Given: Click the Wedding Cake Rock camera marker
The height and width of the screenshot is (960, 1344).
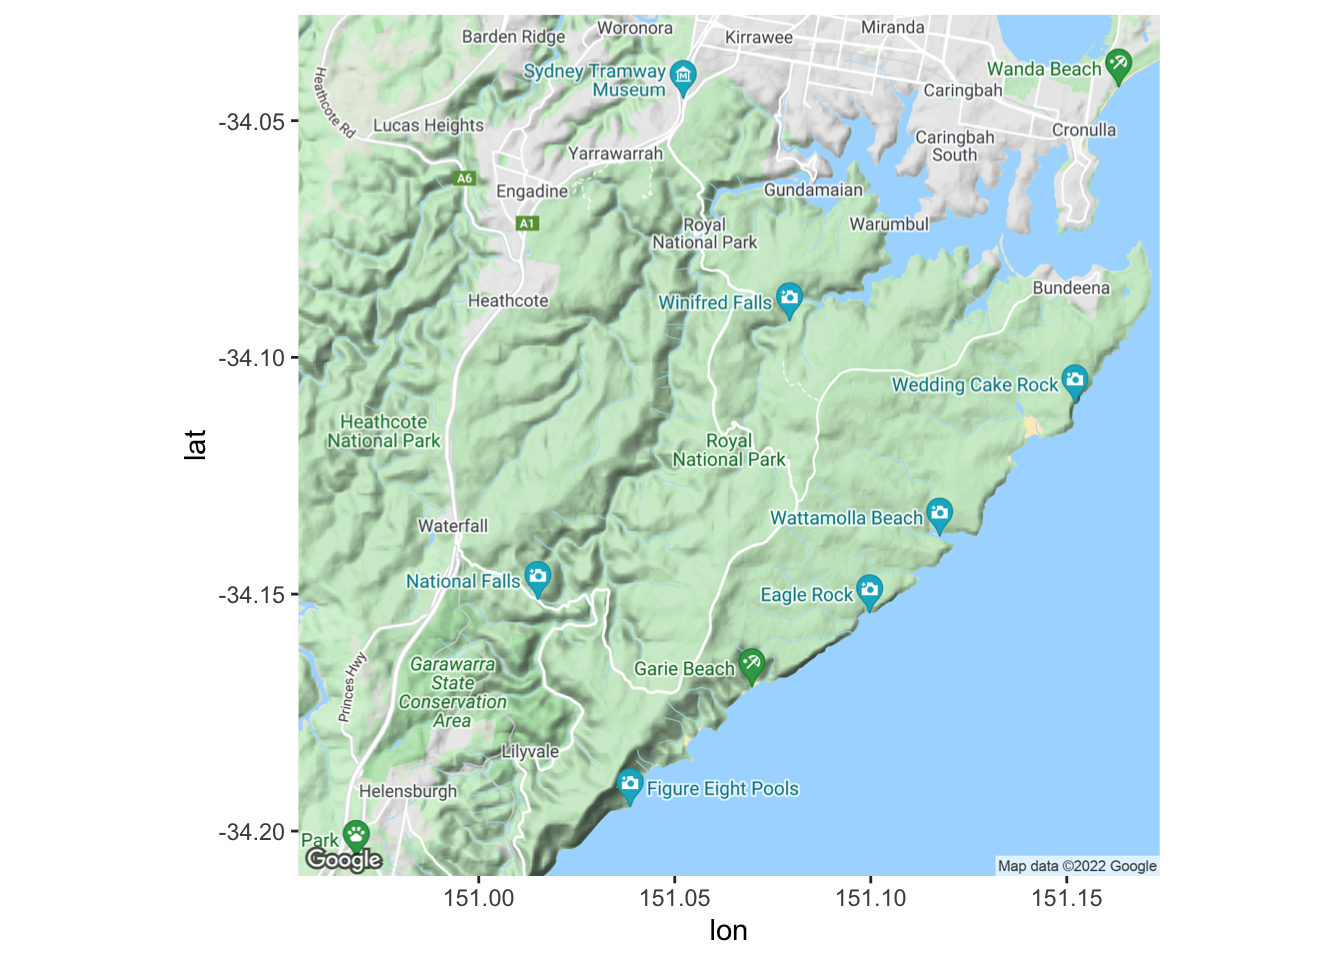Looking at the screenshot, I should coord(1074,380).
